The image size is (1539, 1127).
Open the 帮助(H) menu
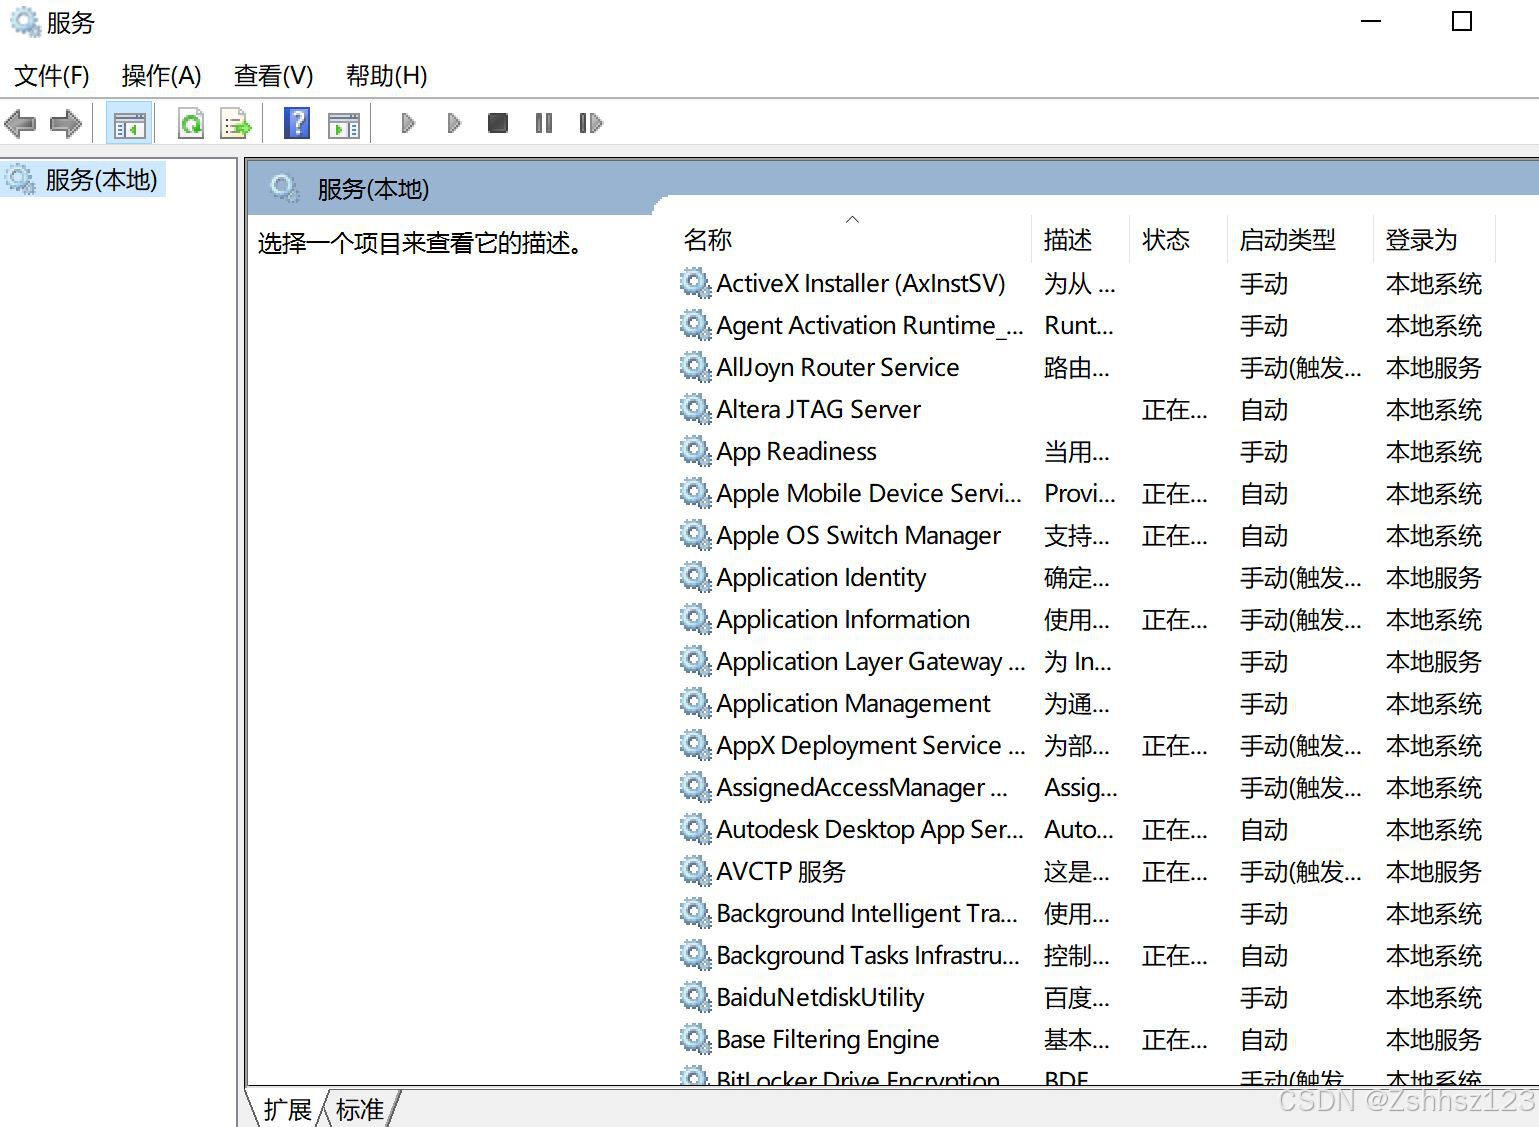click(386, 76)
